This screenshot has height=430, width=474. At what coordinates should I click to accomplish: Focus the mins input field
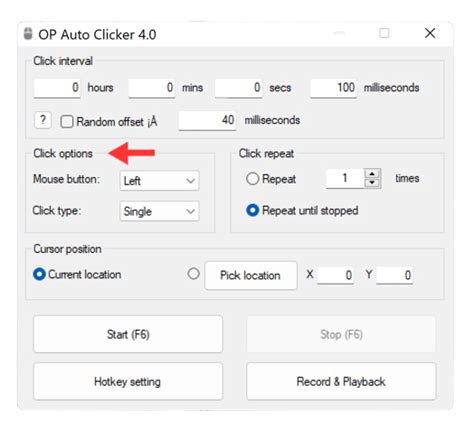152,88
